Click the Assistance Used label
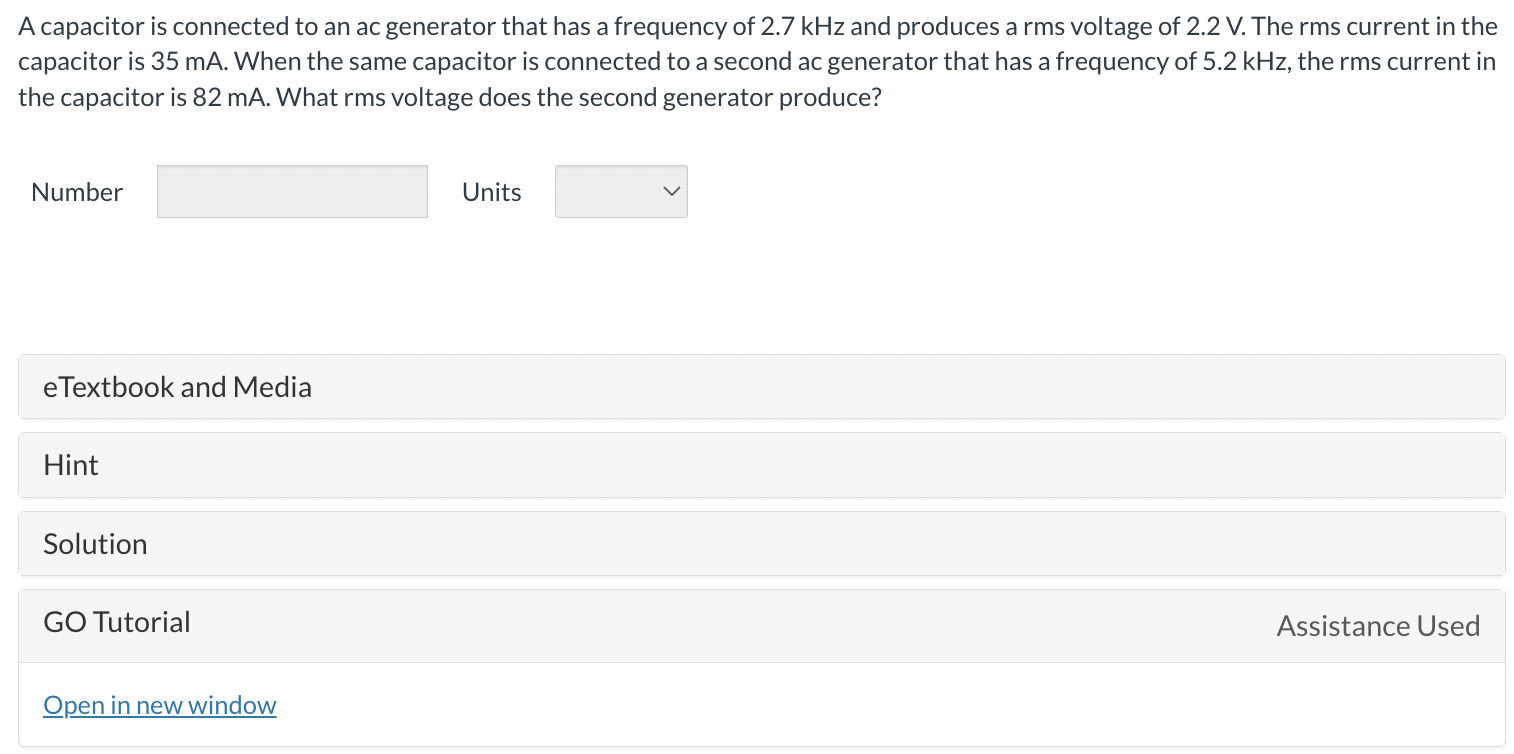This screenshot has height=754, width=1514. (x=1377, y=626)
